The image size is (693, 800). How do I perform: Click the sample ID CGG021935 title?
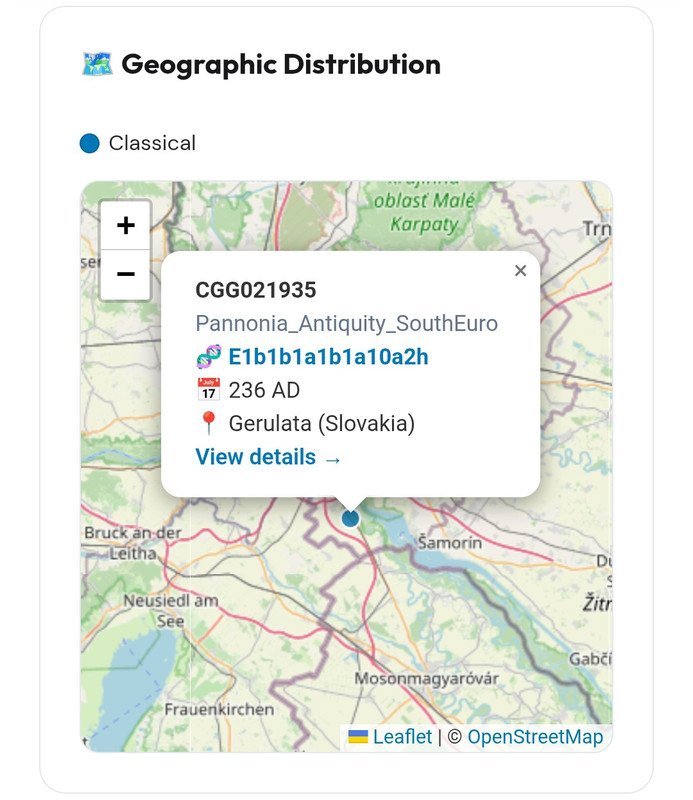tap(256, 290)
